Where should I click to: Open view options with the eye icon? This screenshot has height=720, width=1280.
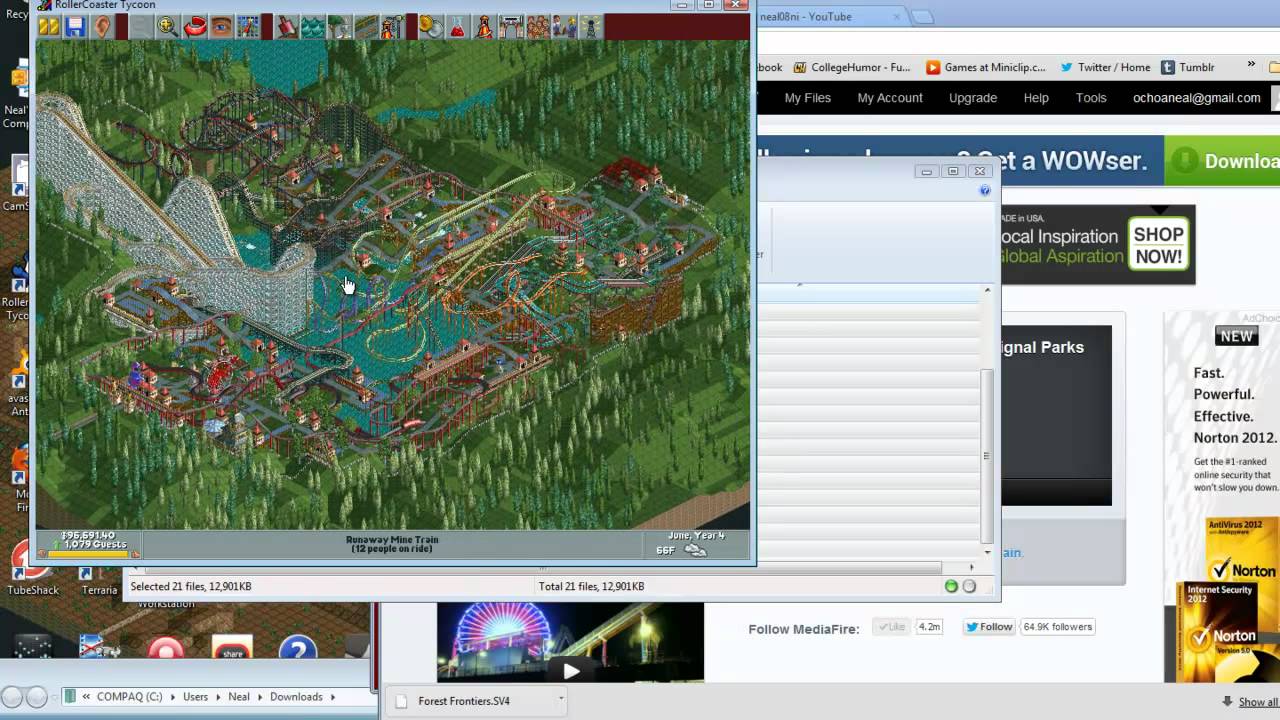pos(222,27)
